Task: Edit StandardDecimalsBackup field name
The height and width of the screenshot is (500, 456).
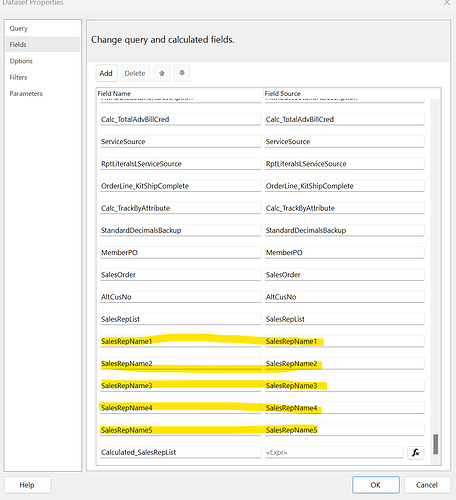Action: [180, 230]
